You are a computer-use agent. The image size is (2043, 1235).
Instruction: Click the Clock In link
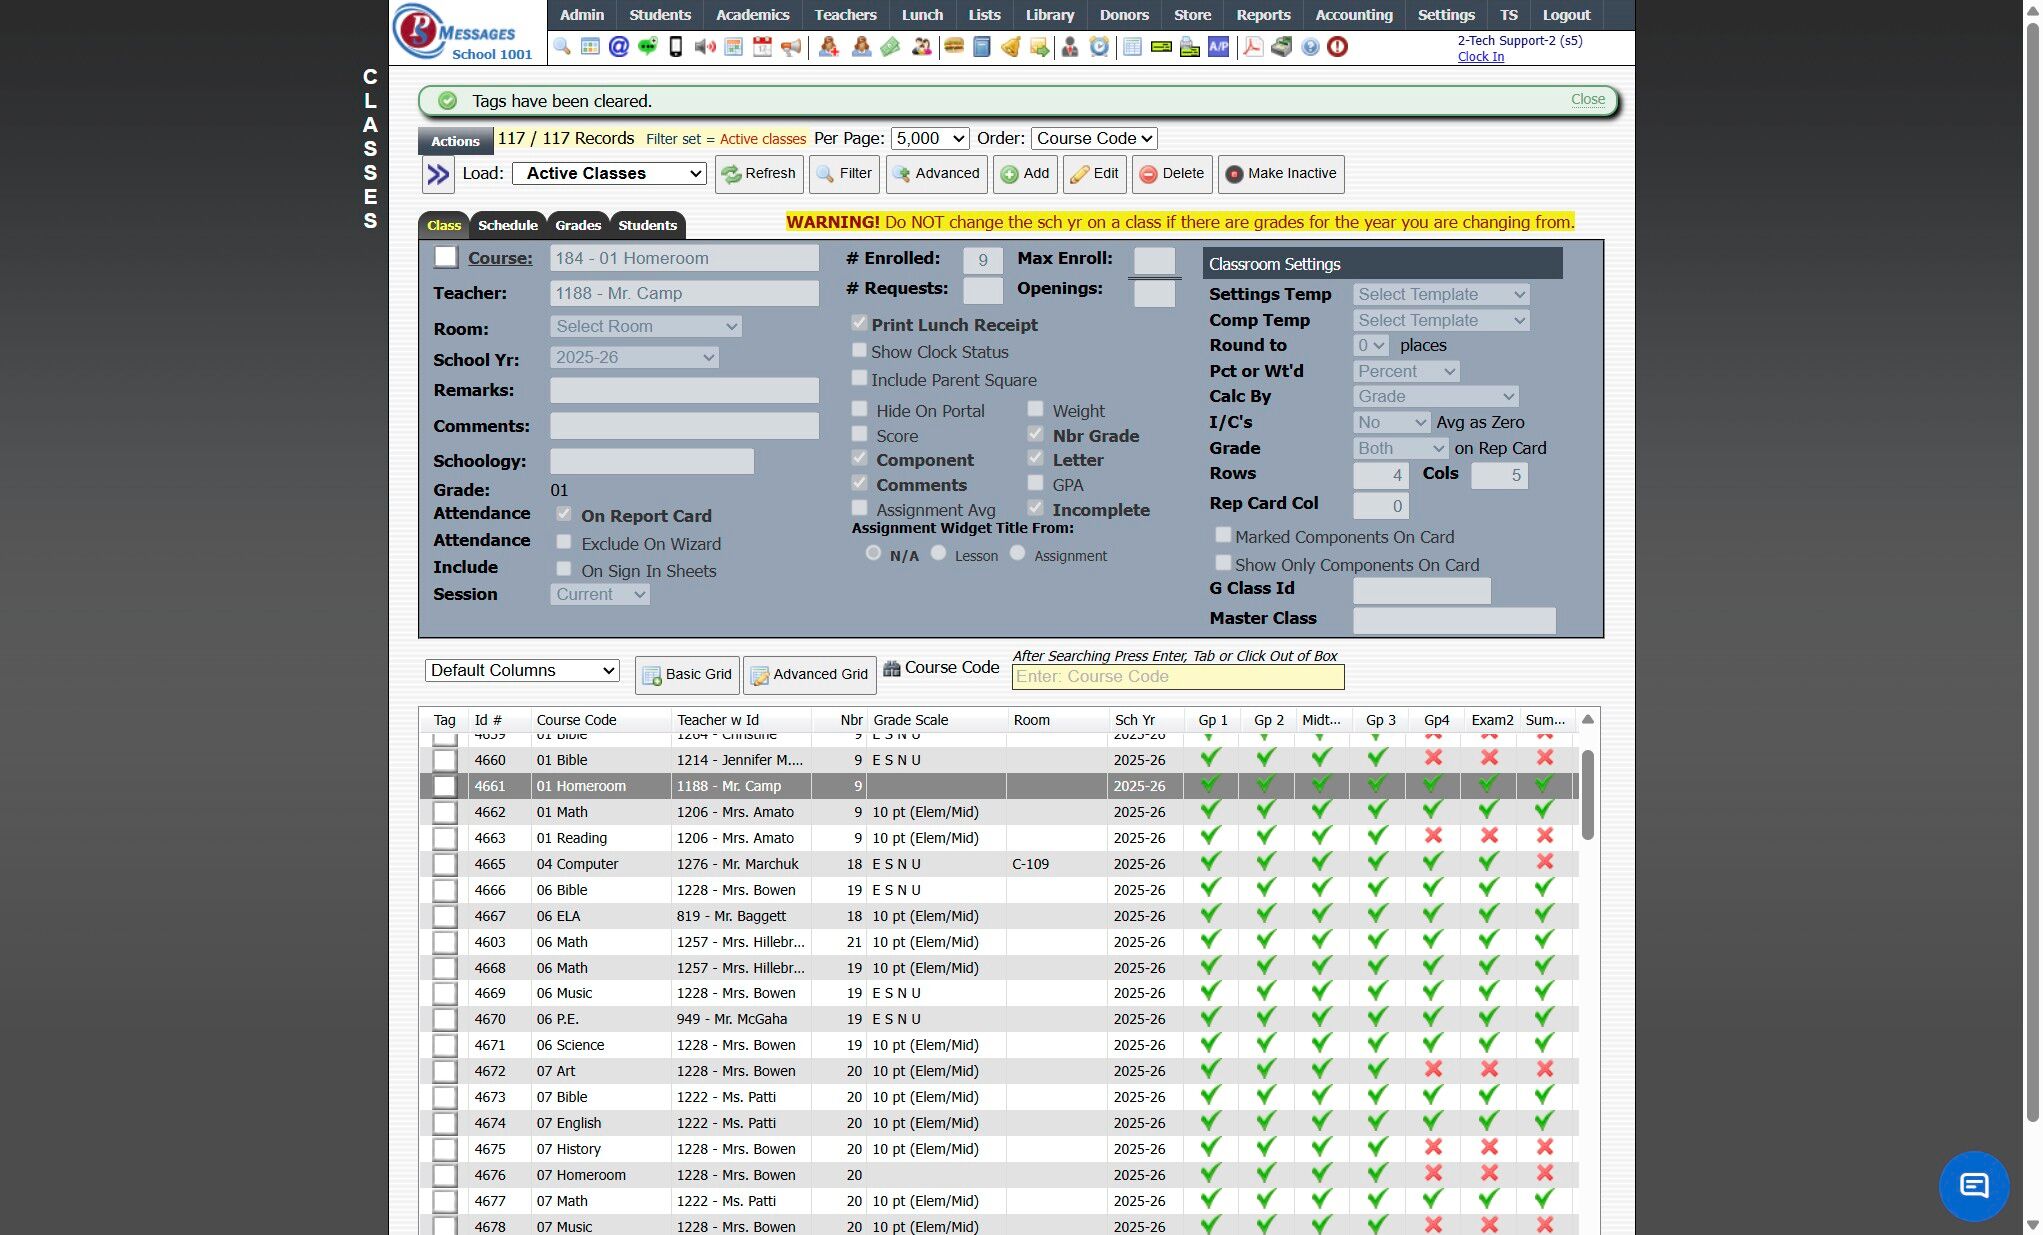click(x=1480, y=57)
